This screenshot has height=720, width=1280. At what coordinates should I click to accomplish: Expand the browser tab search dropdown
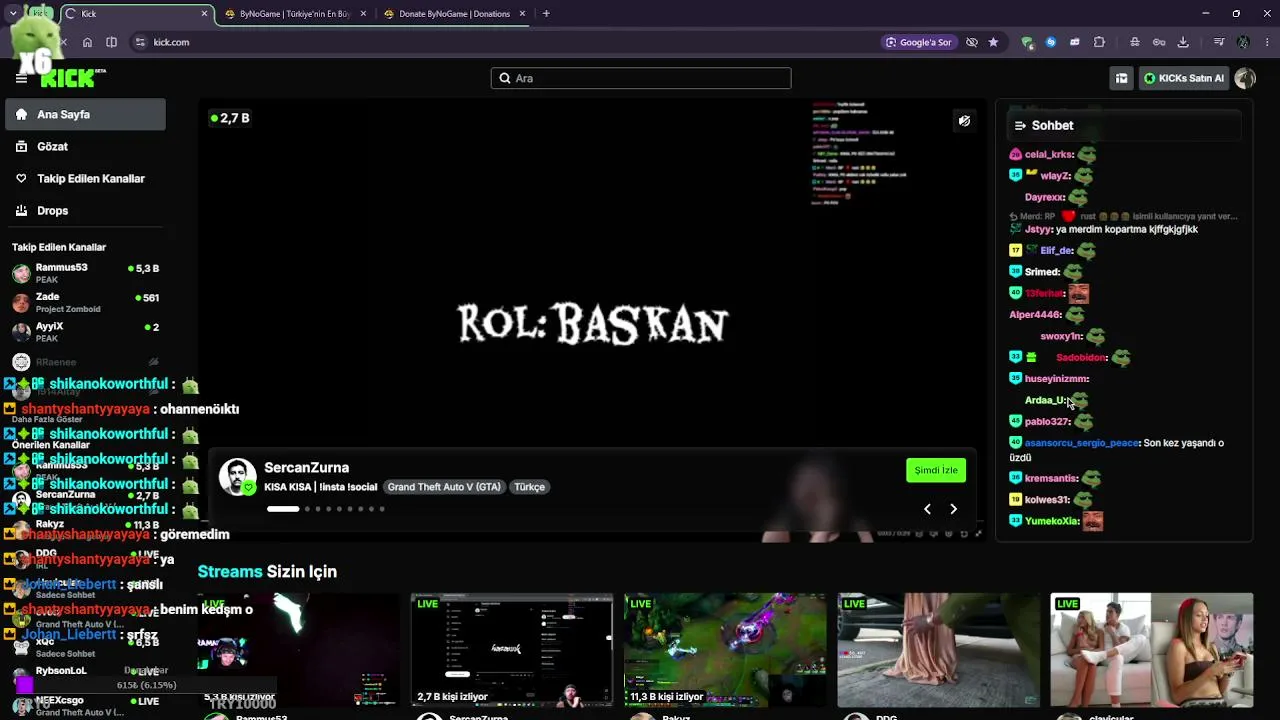tap(13, 14)
